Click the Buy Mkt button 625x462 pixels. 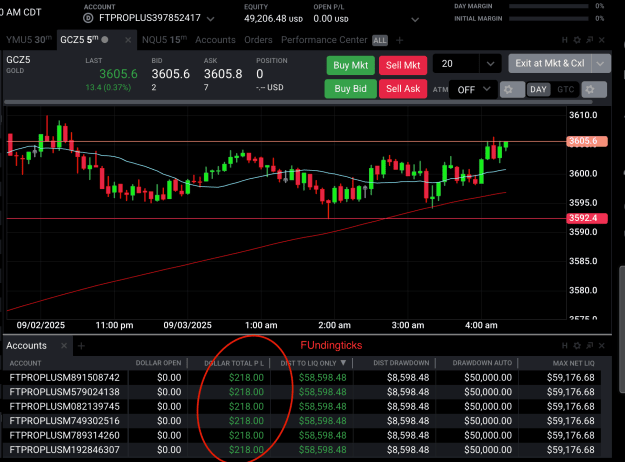click(350, 65)
